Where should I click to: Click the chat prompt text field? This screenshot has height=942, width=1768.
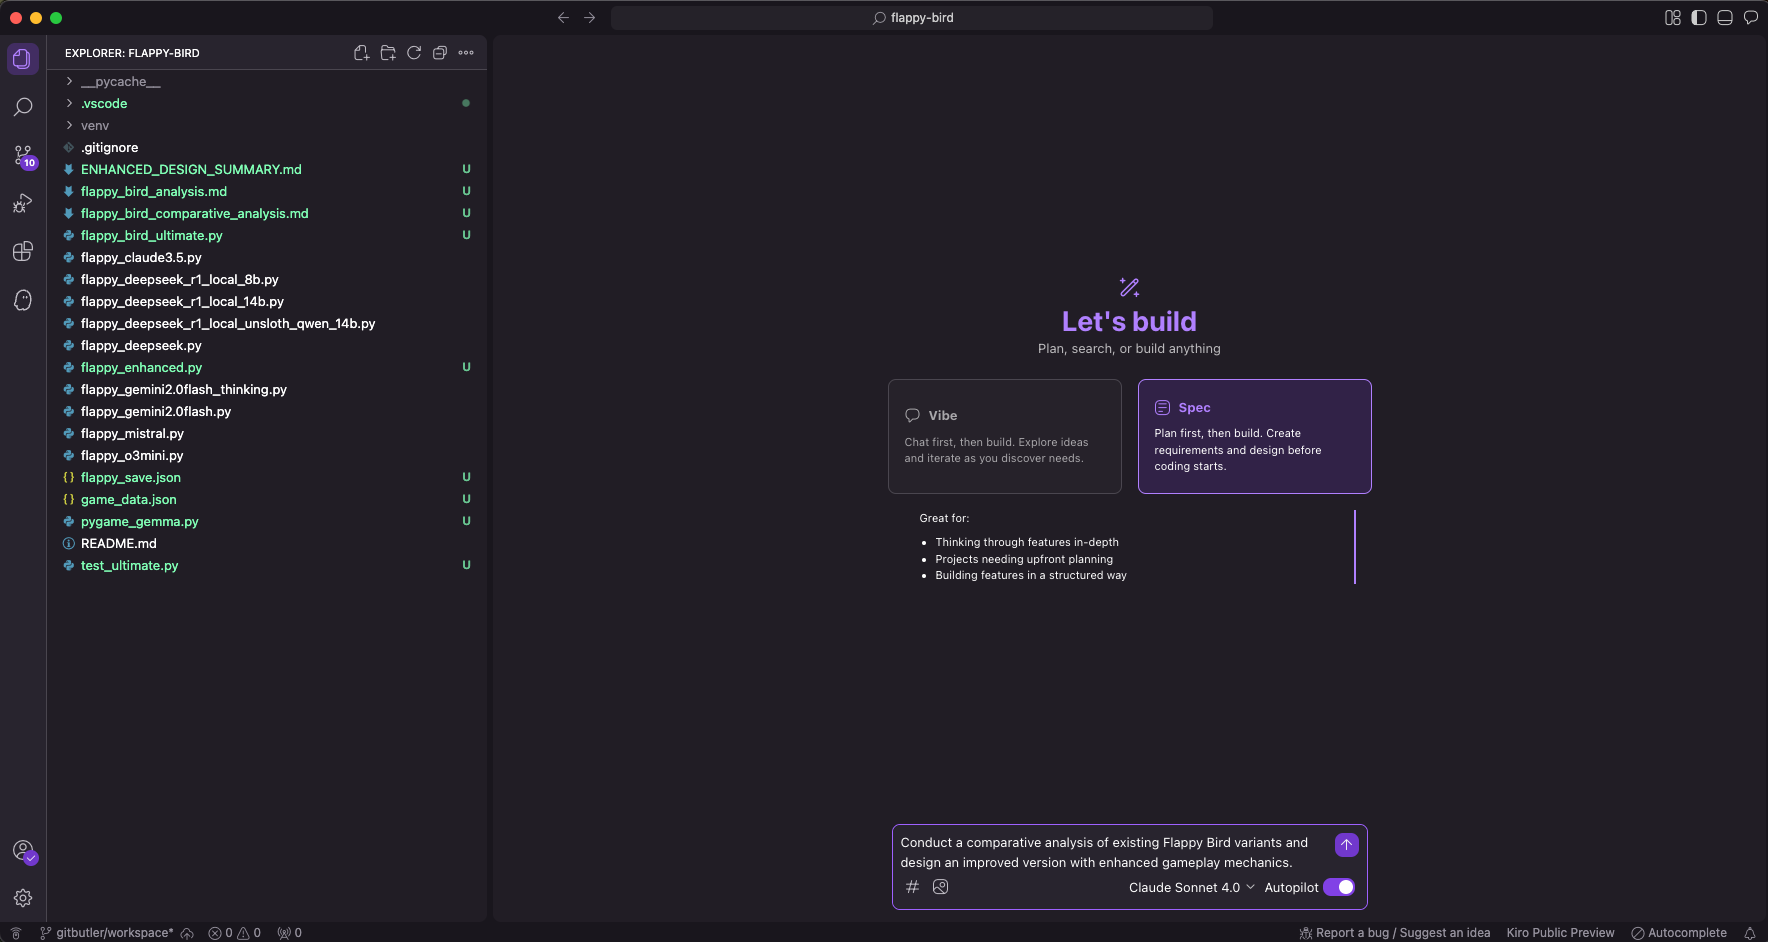click(x=1112, y=852)
